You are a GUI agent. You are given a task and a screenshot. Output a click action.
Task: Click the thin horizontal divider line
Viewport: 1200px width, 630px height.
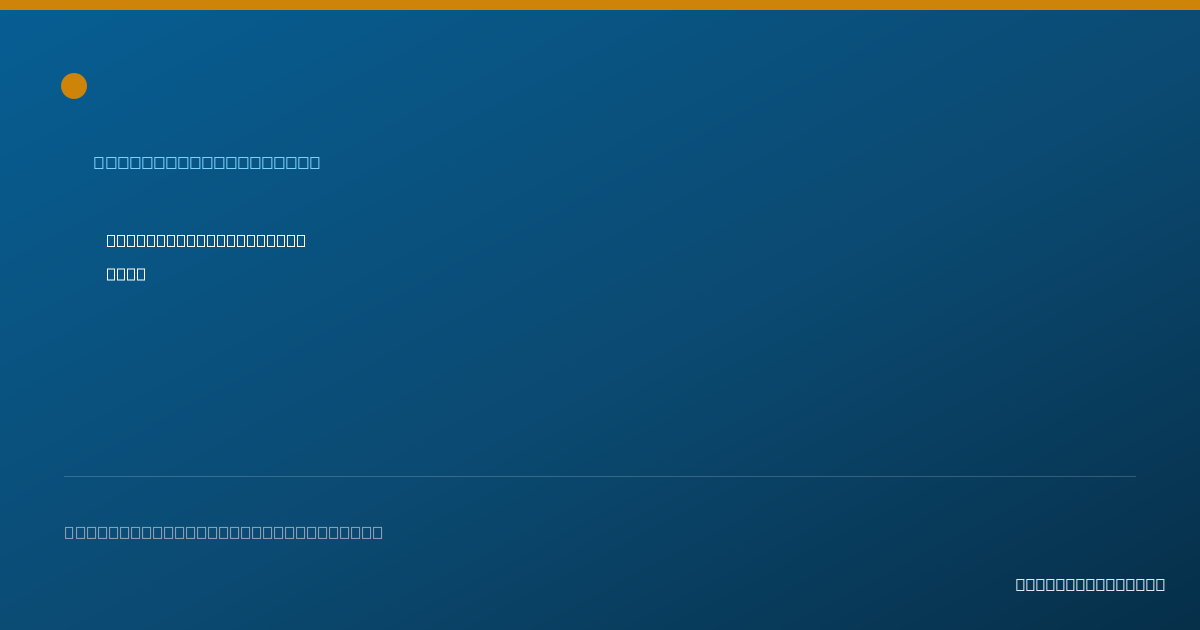pyautogui.click(x=600, y=476)
